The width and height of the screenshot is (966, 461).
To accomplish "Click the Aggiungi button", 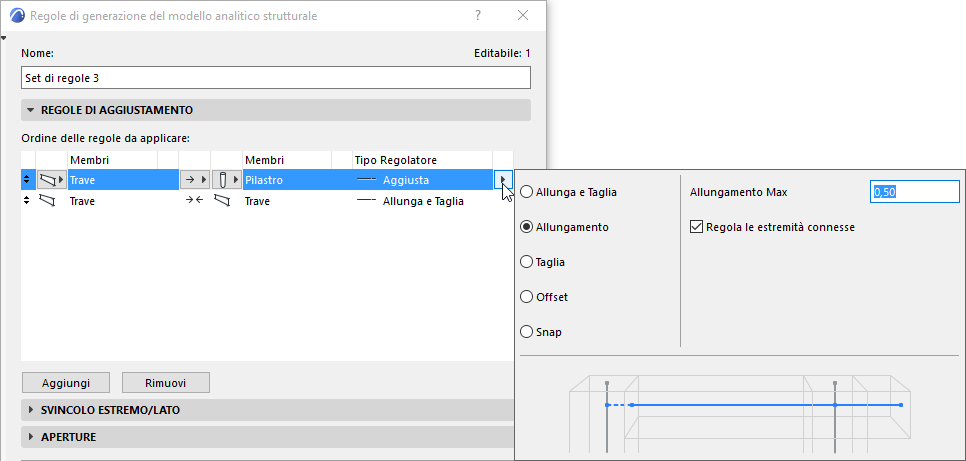I will (66, 383).
